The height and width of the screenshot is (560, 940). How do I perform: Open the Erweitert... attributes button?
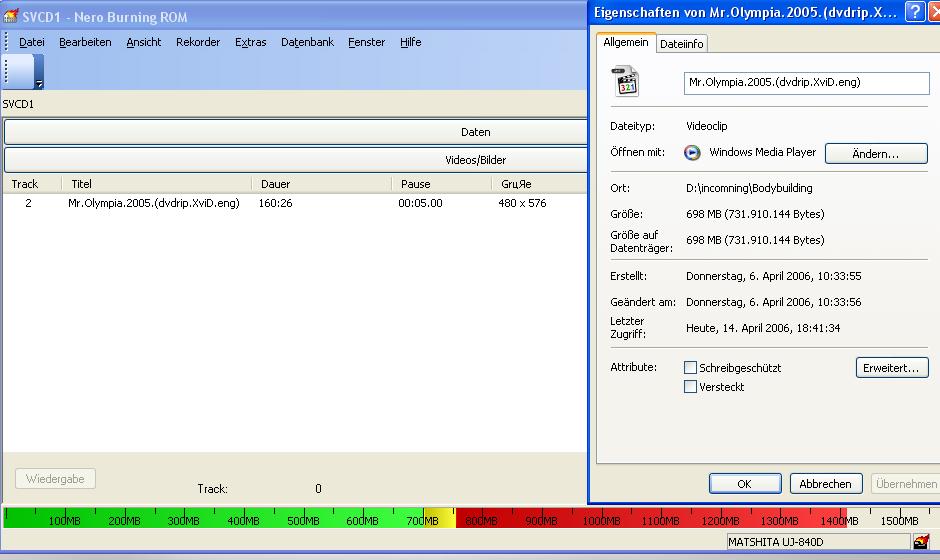click(892, 368)
